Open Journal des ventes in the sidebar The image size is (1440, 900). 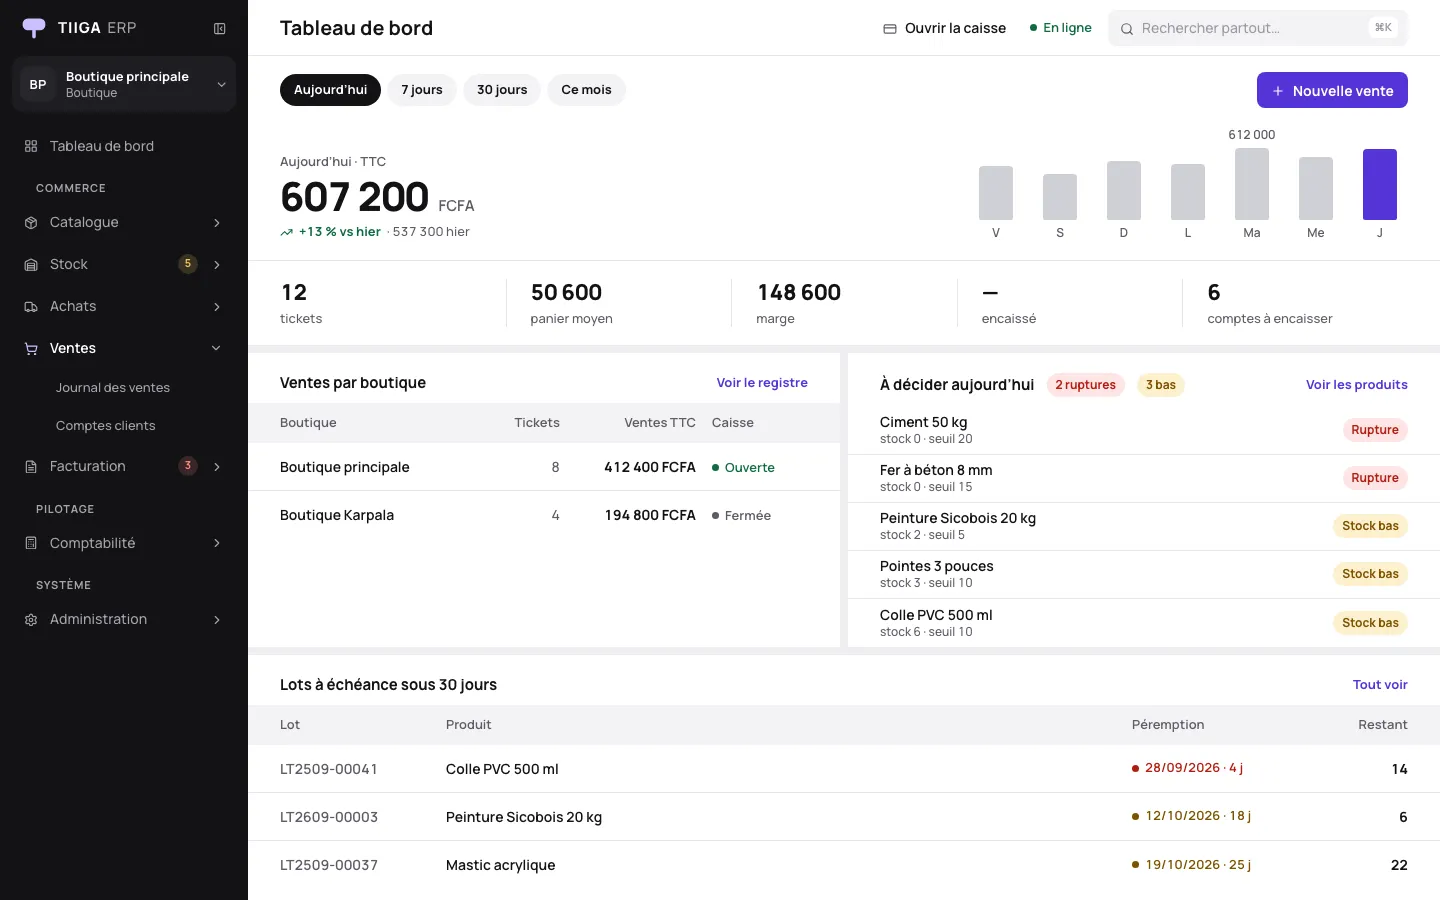coord(113,388)
